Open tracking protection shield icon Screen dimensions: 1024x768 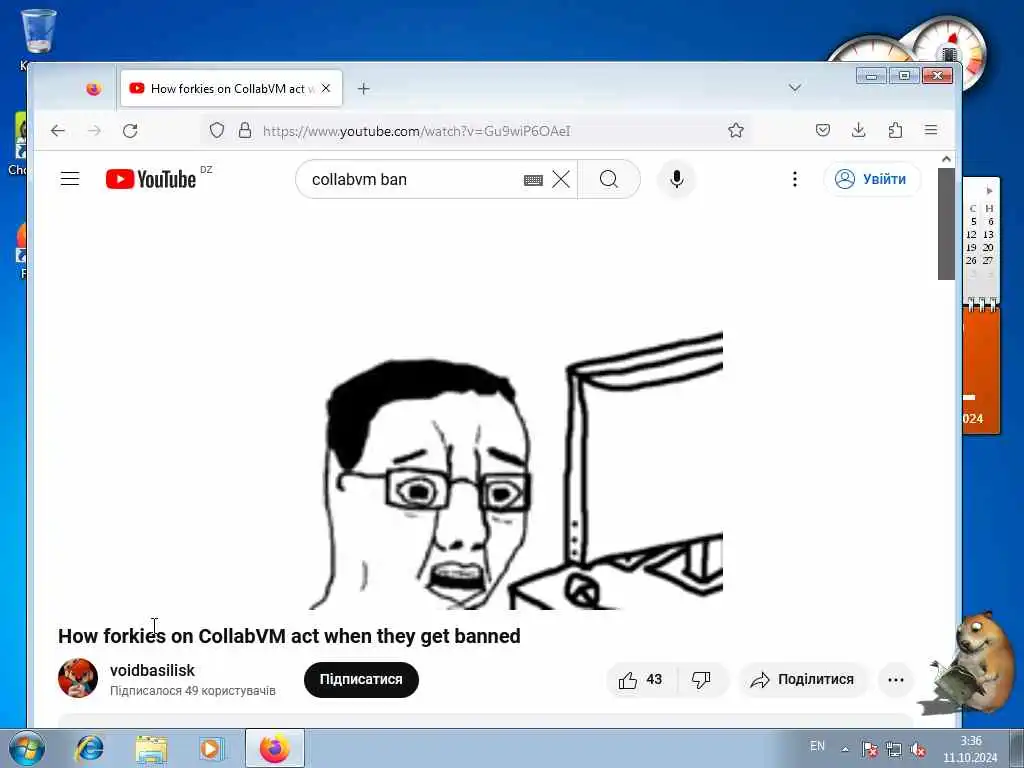coord(217,131)
